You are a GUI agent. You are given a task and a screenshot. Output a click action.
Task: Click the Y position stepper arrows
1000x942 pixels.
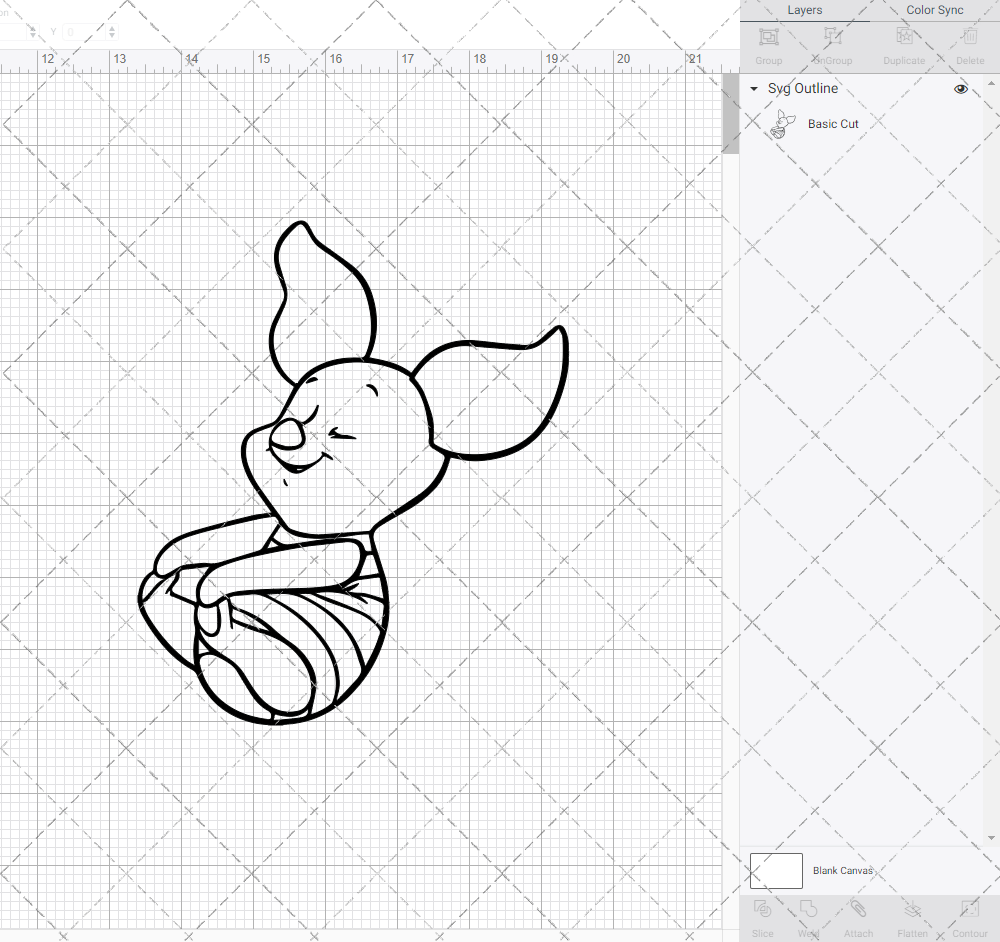point(112,32)
